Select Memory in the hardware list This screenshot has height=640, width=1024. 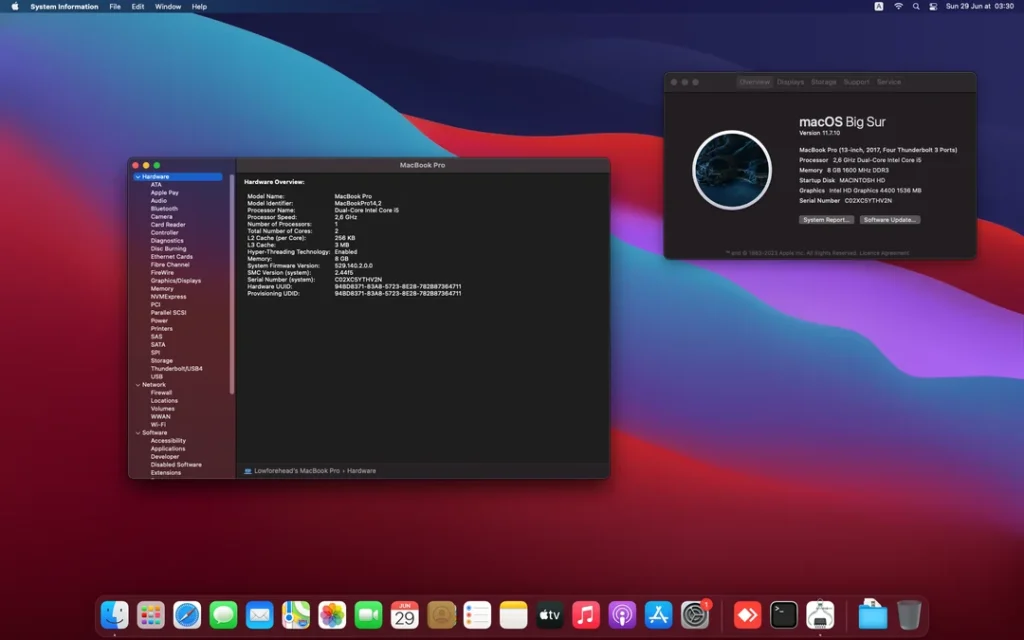[x=162, y=289]
